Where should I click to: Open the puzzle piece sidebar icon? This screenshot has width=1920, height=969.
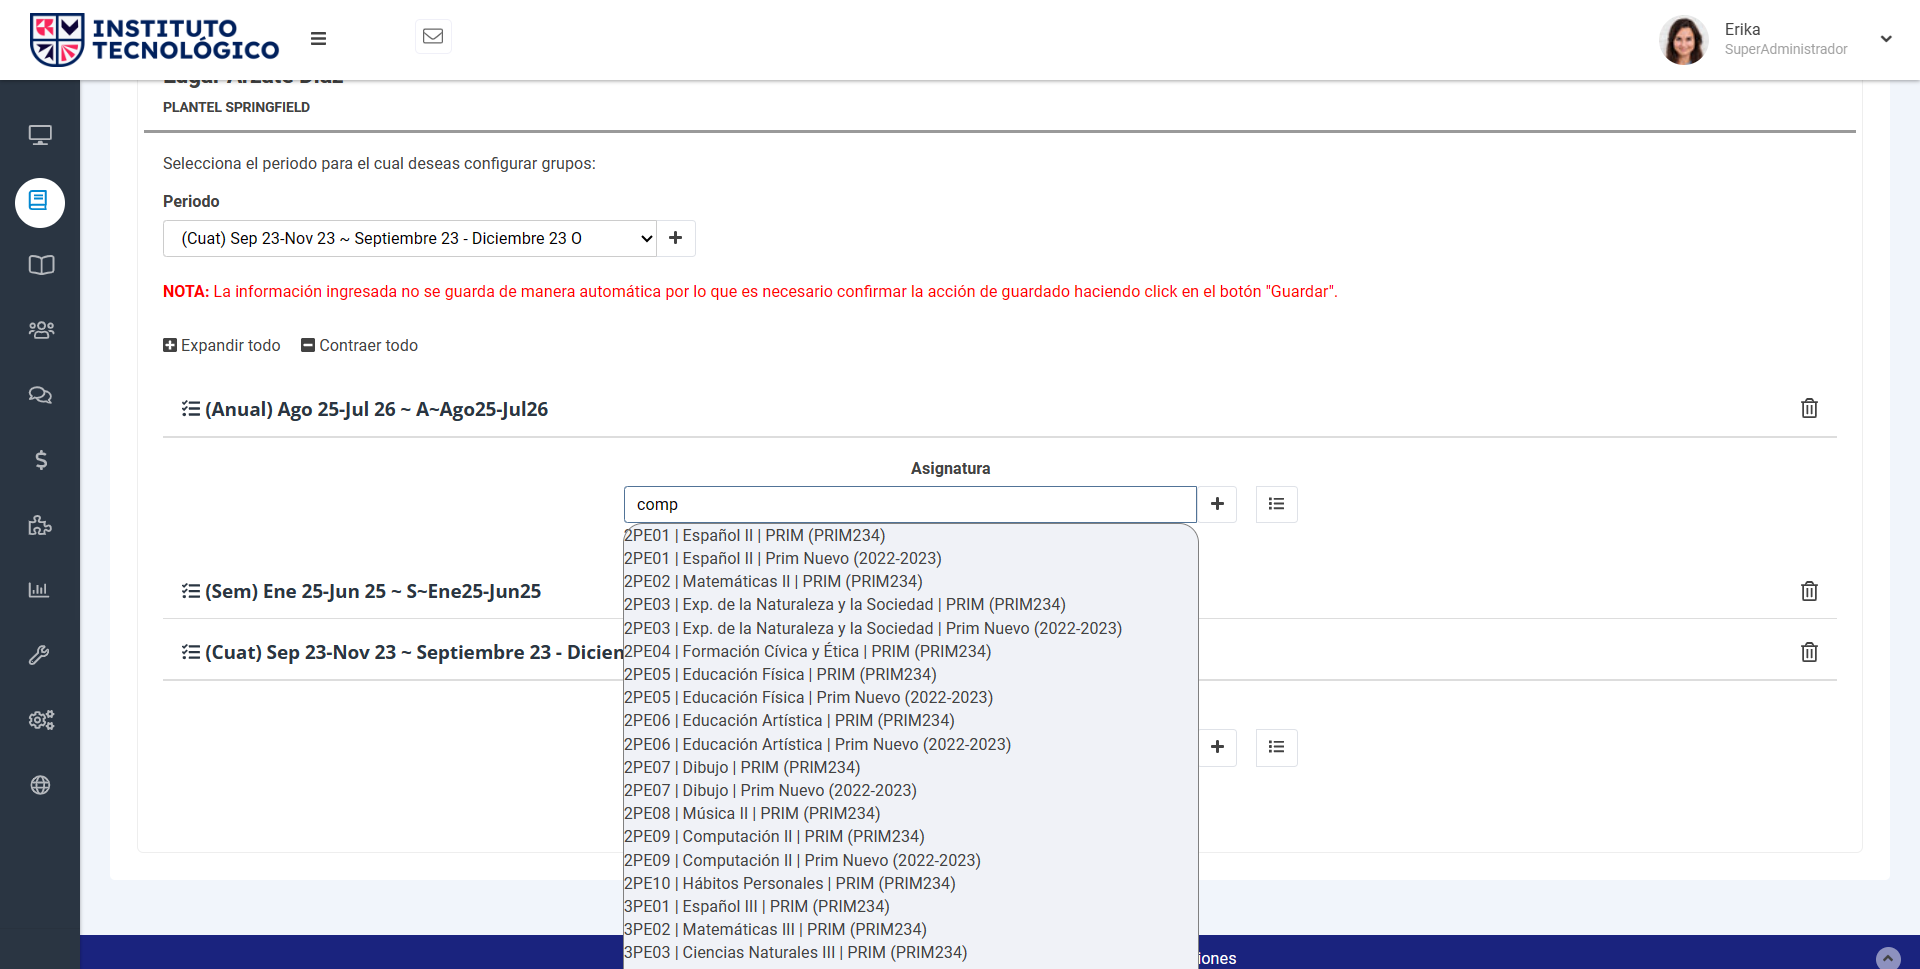[40, 525]
